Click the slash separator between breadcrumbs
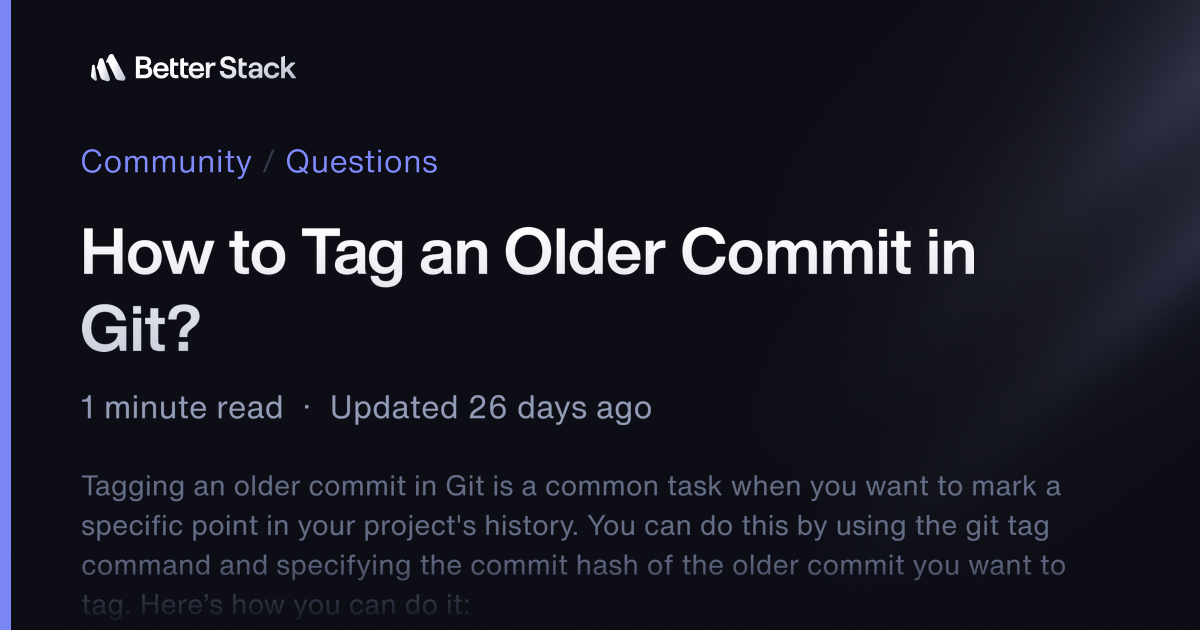Image resolution: width=1200 pixels, height=630 pixels. (268, 162)
